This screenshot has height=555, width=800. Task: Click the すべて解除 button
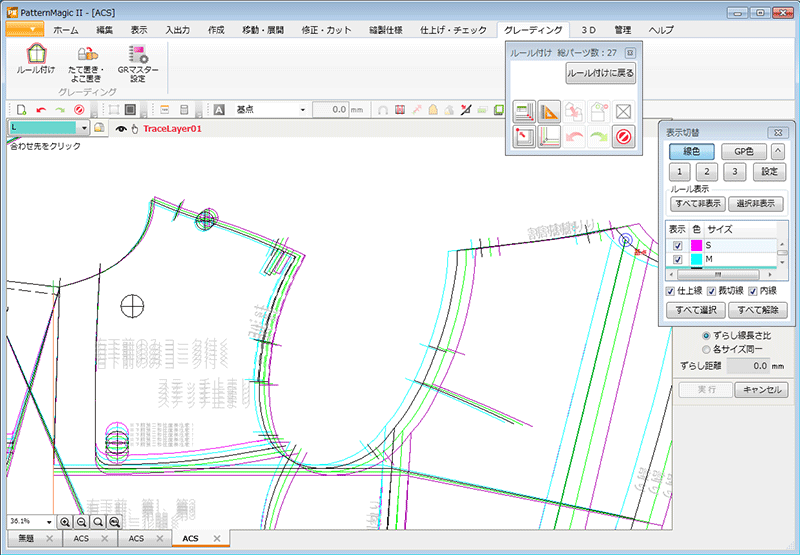(758, 310)
